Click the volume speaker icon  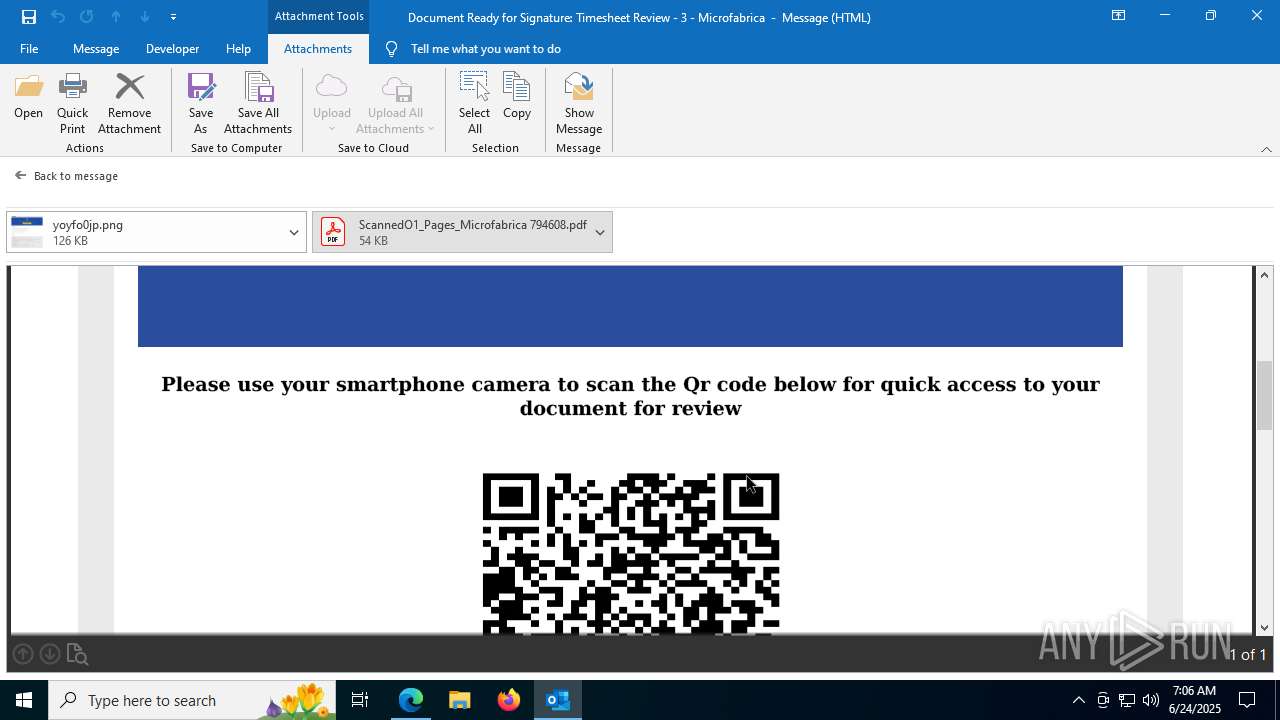tap(1151, 700)
